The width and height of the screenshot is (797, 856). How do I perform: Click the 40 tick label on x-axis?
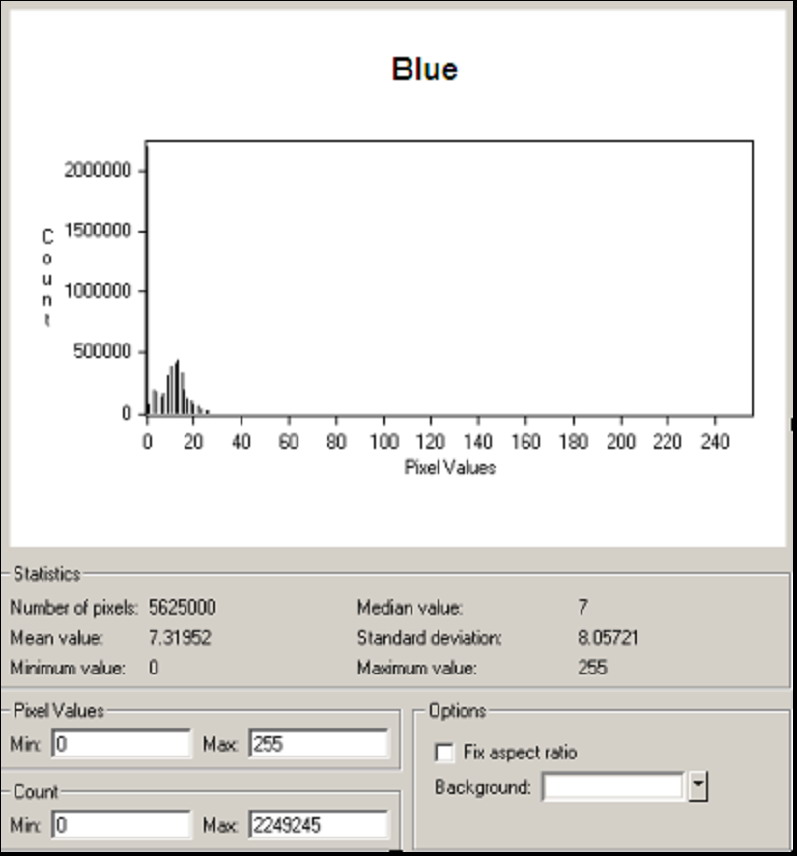pos(241,441)
